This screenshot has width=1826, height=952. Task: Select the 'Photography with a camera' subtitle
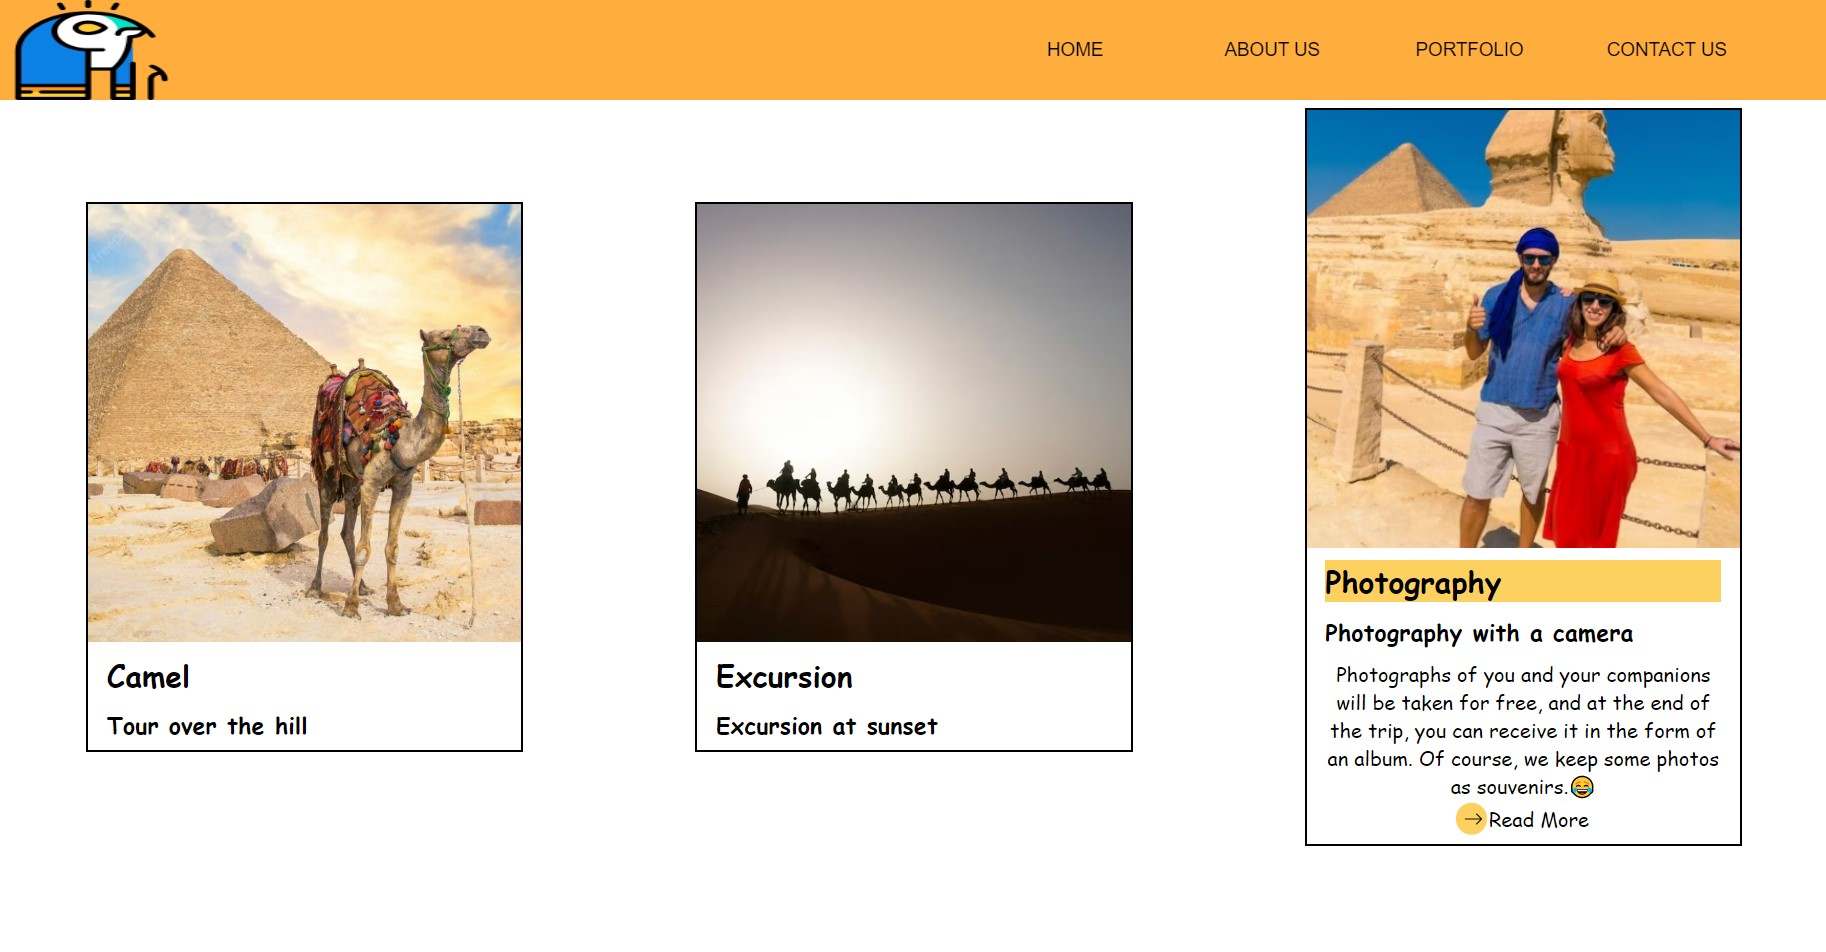coord(1477,633)
